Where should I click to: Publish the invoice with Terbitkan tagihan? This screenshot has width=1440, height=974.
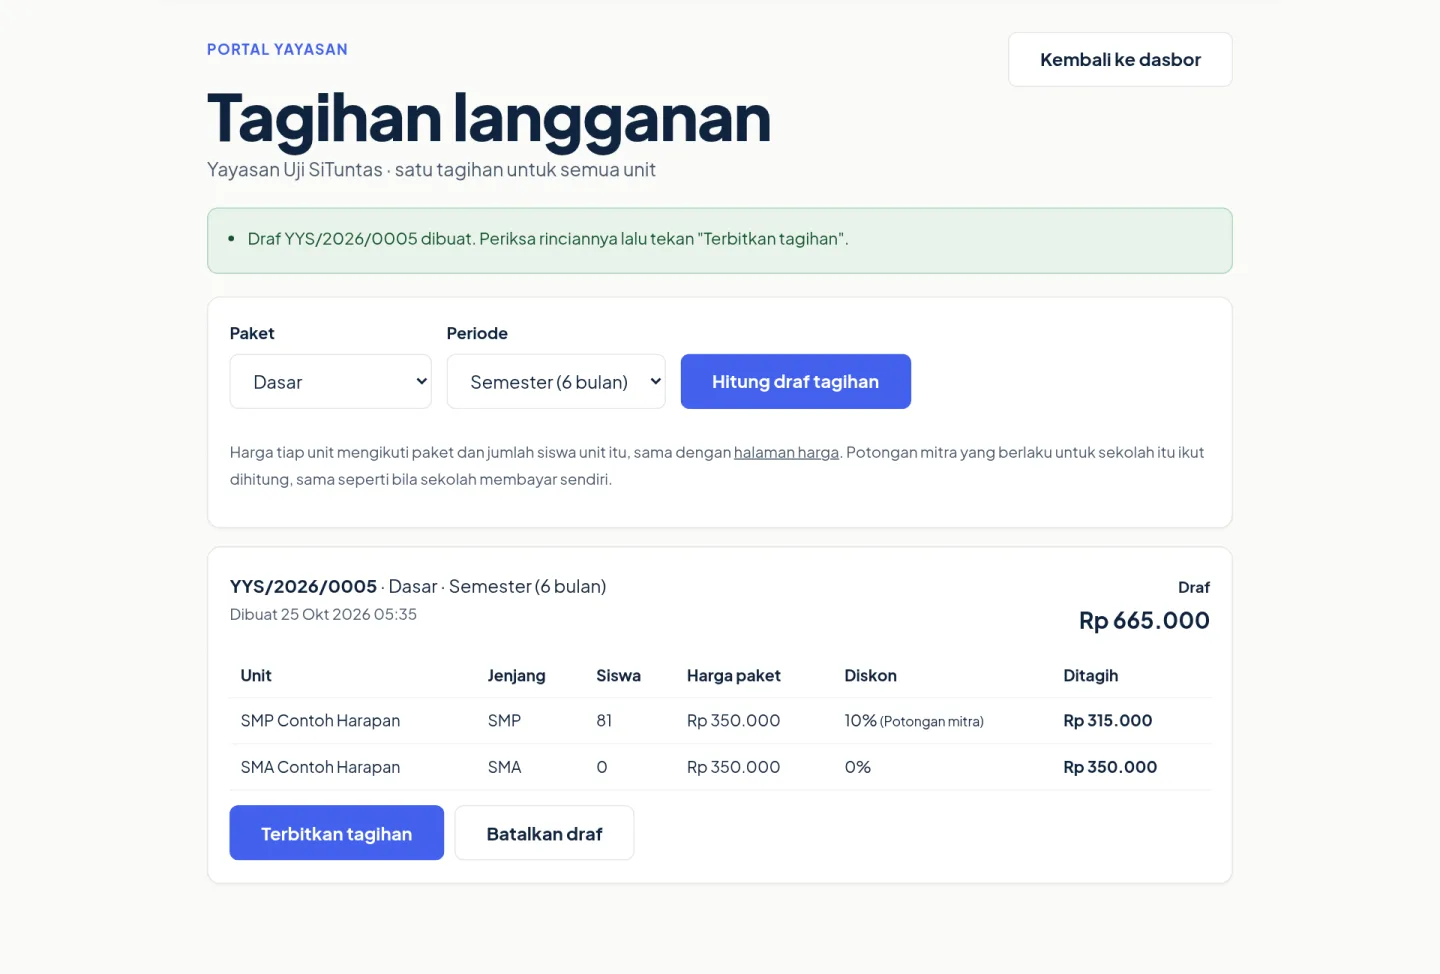pyautogui.click(x=336, y=833)
